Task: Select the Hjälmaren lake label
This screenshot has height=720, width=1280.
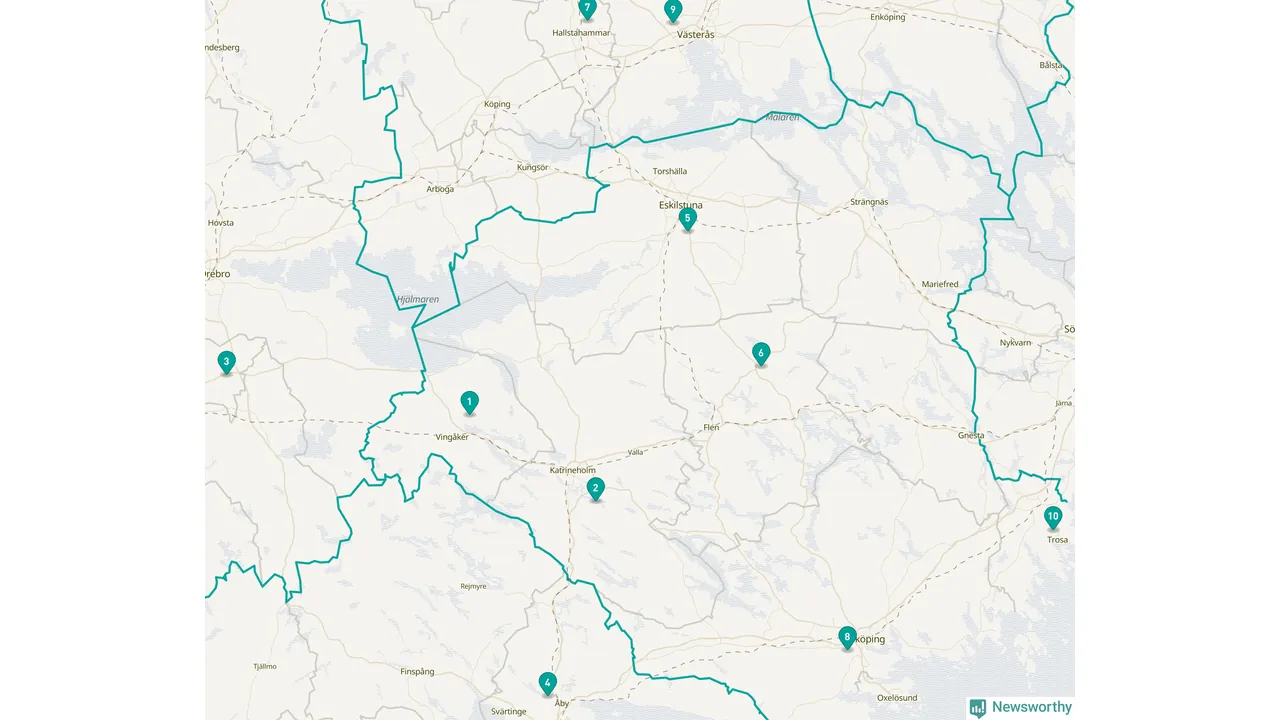Action: tap(417, 299)
